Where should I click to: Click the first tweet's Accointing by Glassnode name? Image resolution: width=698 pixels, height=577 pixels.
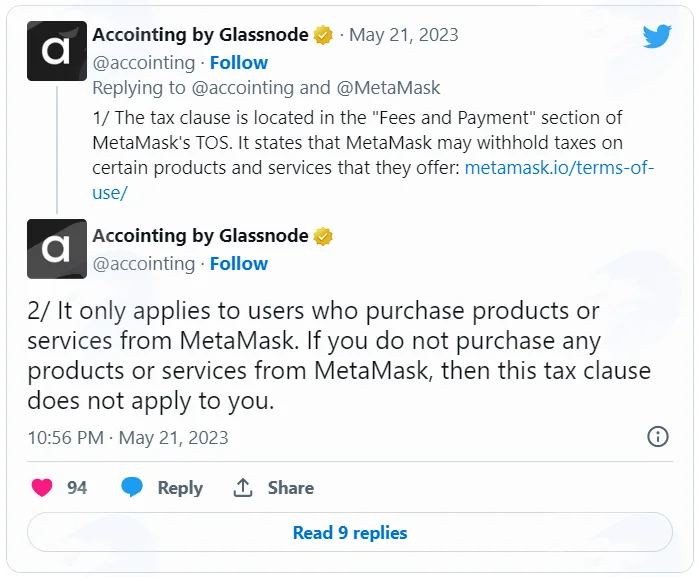click(x=200, y=35)
